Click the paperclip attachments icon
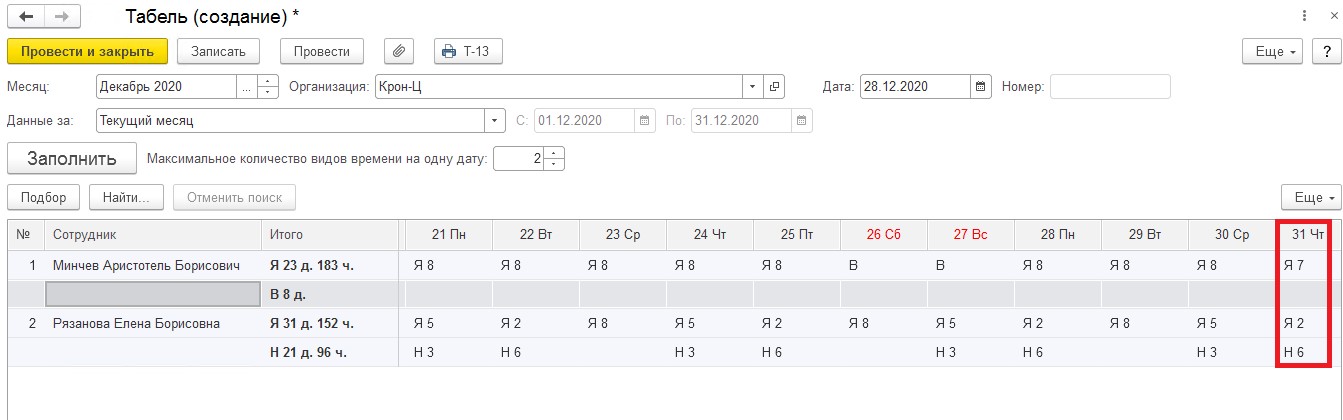This screenshot has height=420, width=1343. [398, 51]
